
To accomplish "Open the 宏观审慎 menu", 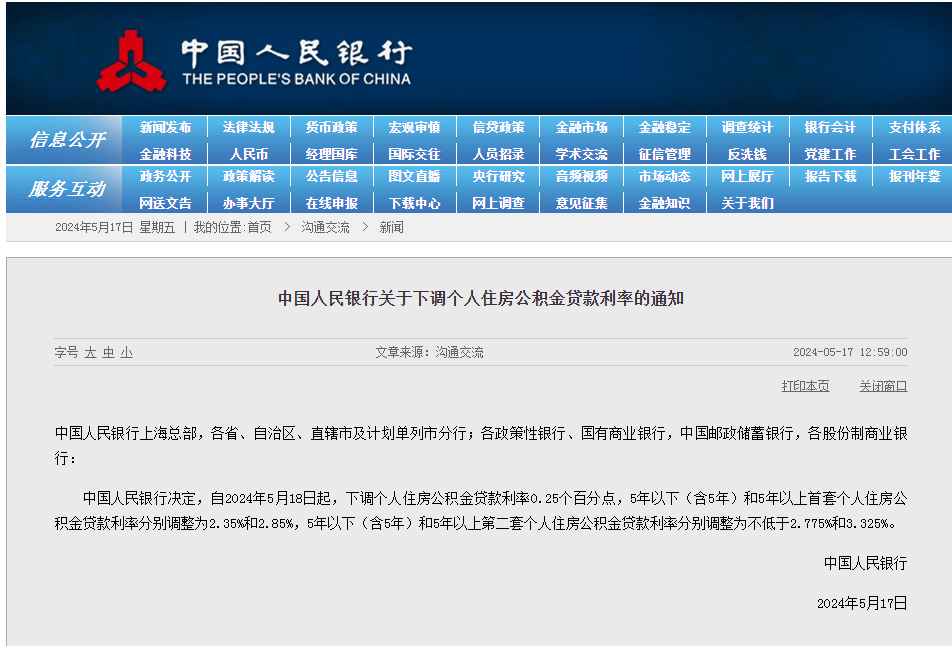I will [413, 127].
